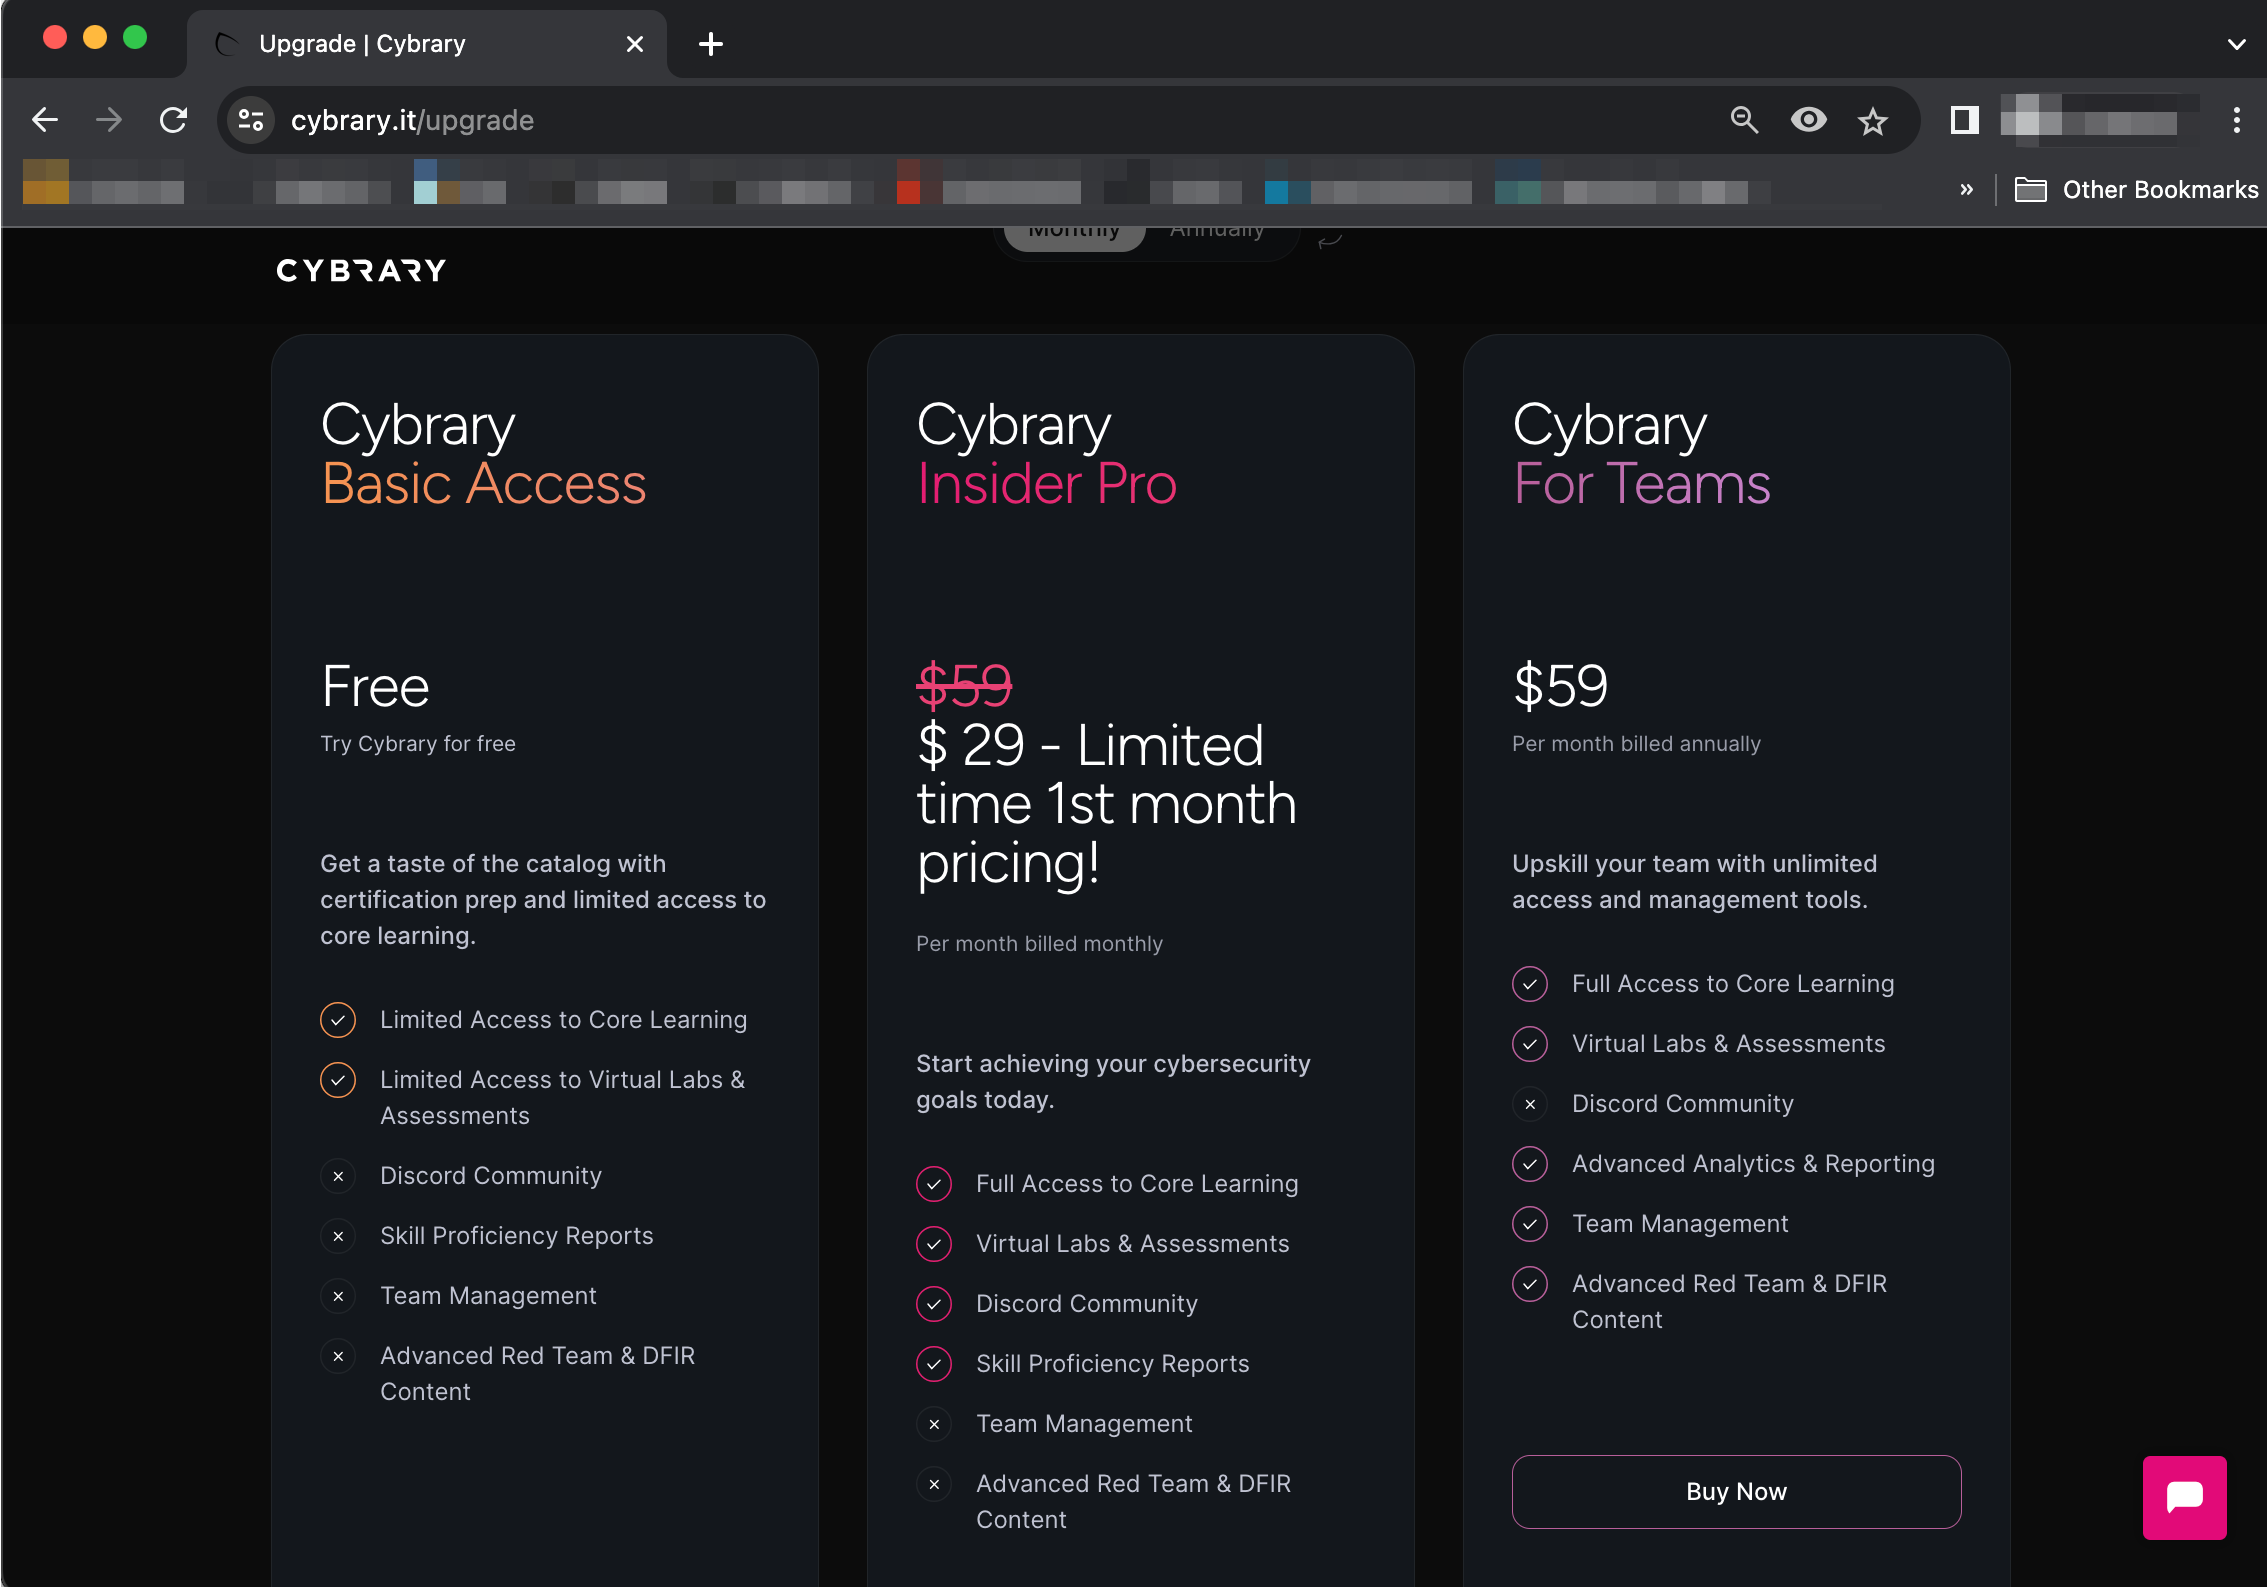Screen dimensions: 2267x1587
Task: Click the Try Cybrary for free text
Action: [x=418, y=744]
